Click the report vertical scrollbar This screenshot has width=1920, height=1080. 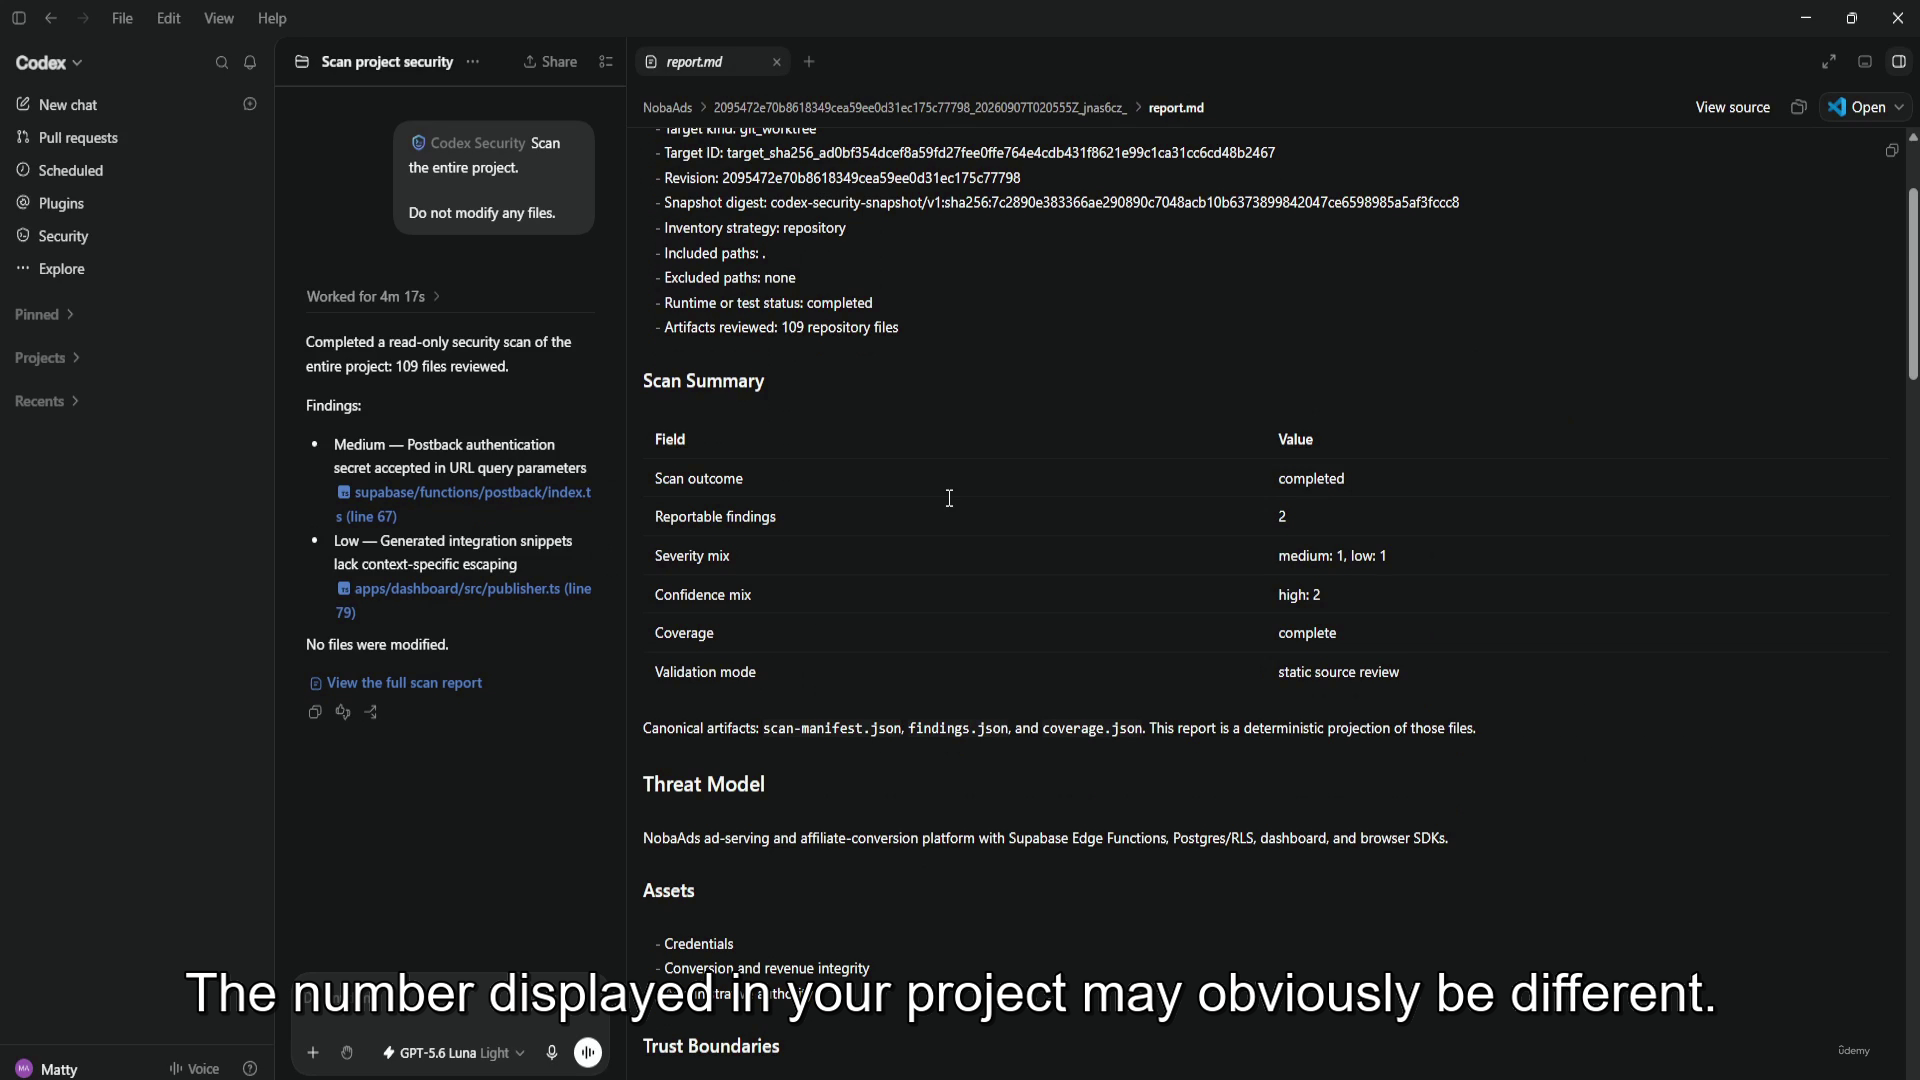[x=1912, y=284]
